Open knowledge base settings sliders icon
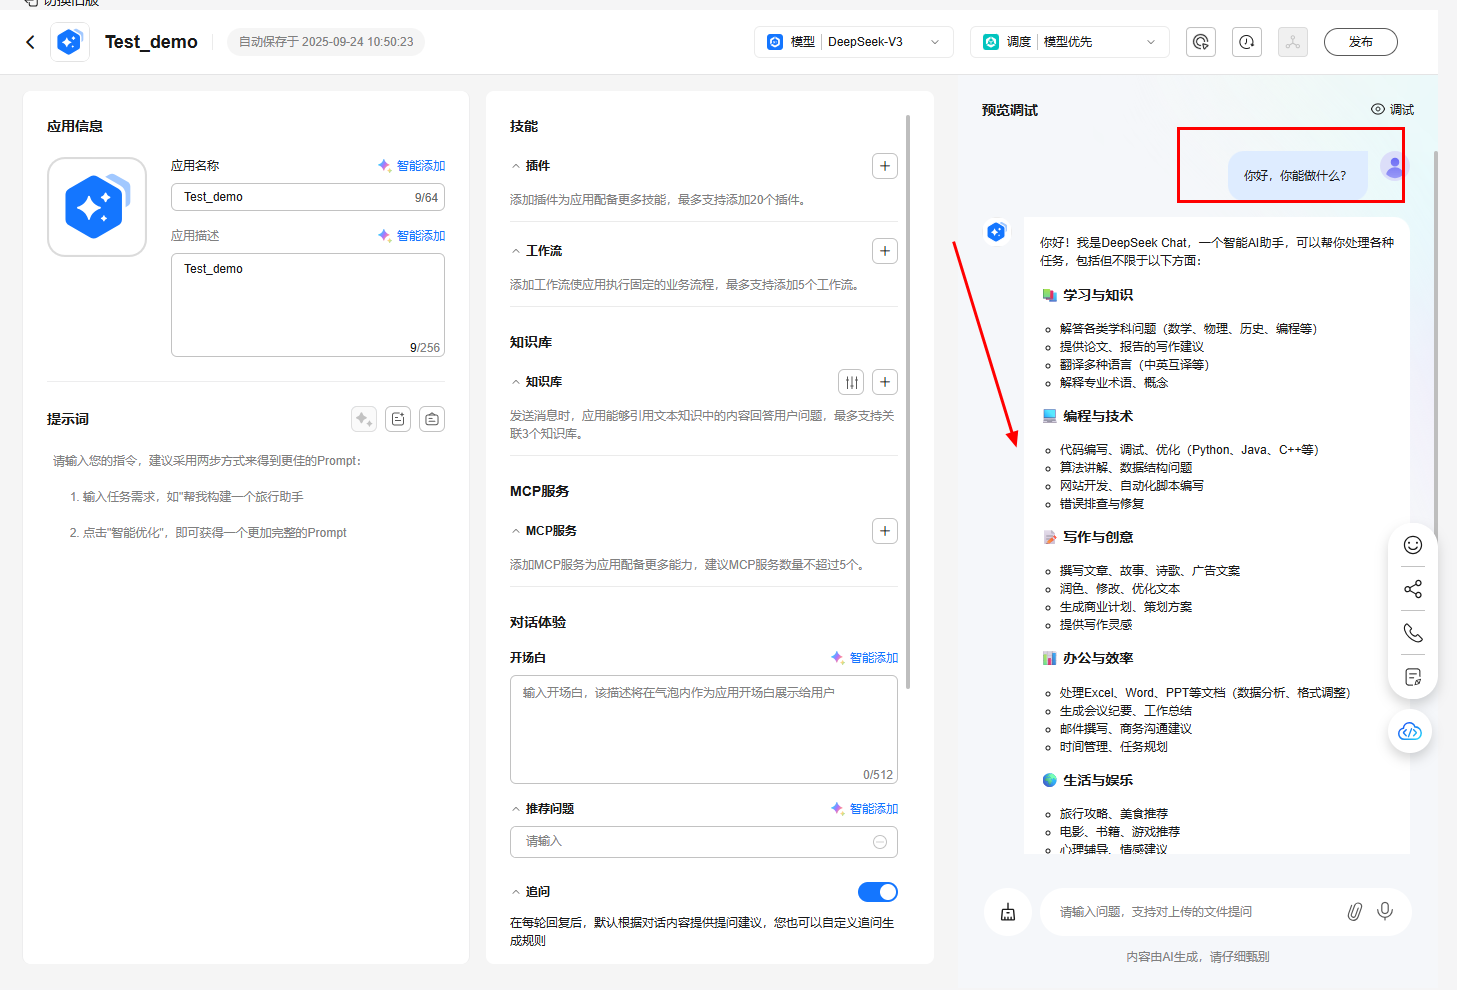The image size is (1457, 990). [x=851, y=382]
